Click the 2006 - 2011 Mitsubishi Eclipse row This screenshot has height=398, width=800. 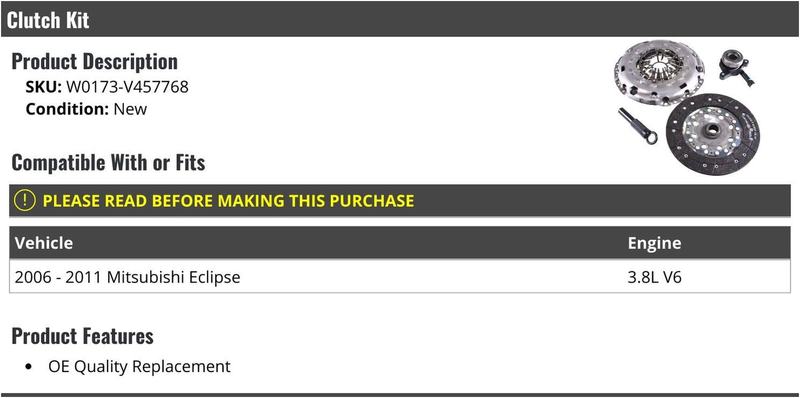(x=400, y=277)
